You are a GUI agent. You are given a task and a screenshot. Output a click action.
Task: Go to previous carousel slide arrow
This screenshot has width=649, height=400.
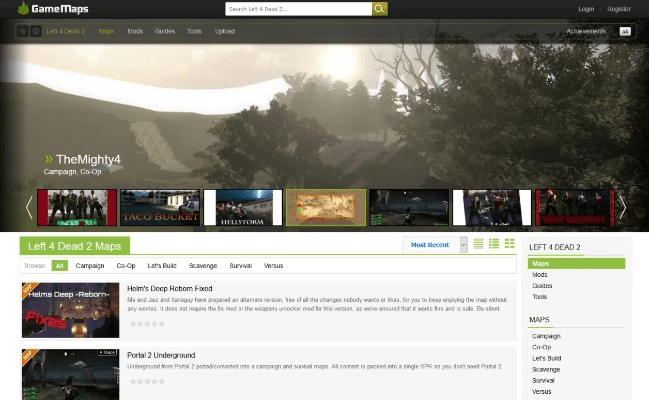coord(29,207)
